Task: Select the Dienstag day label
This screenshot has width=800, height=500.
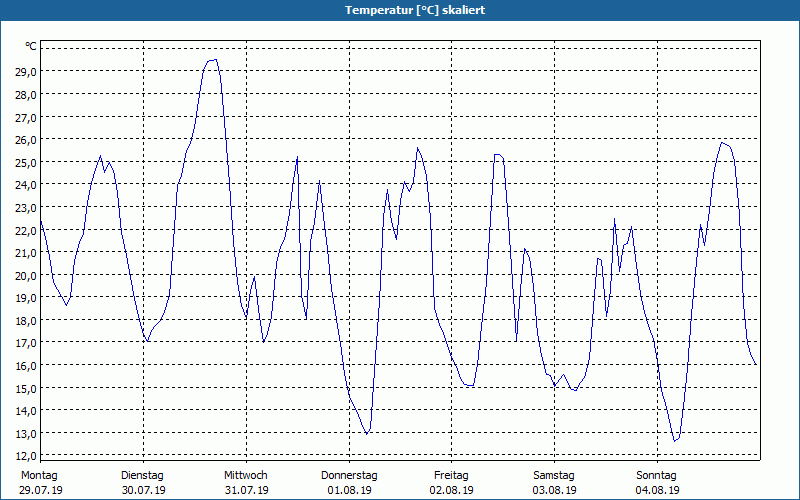Action: click(x=142, y=476)
